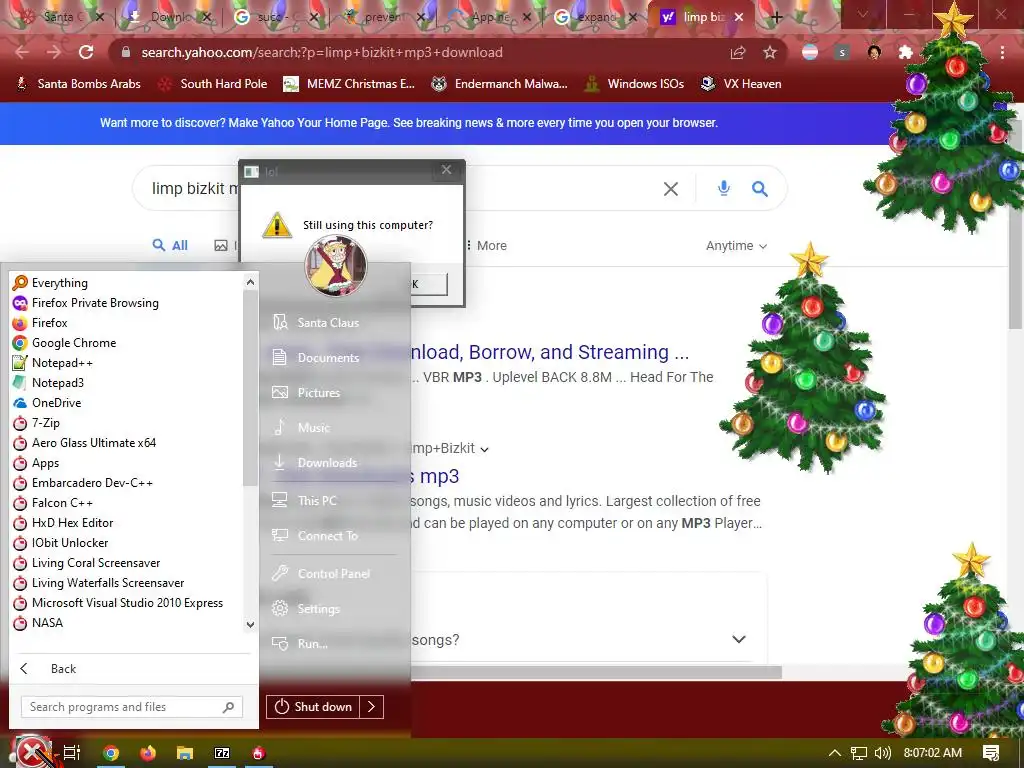Click Chrome icon on the taskbar
Screen dimensions: 1024x768
coord(111,753)
